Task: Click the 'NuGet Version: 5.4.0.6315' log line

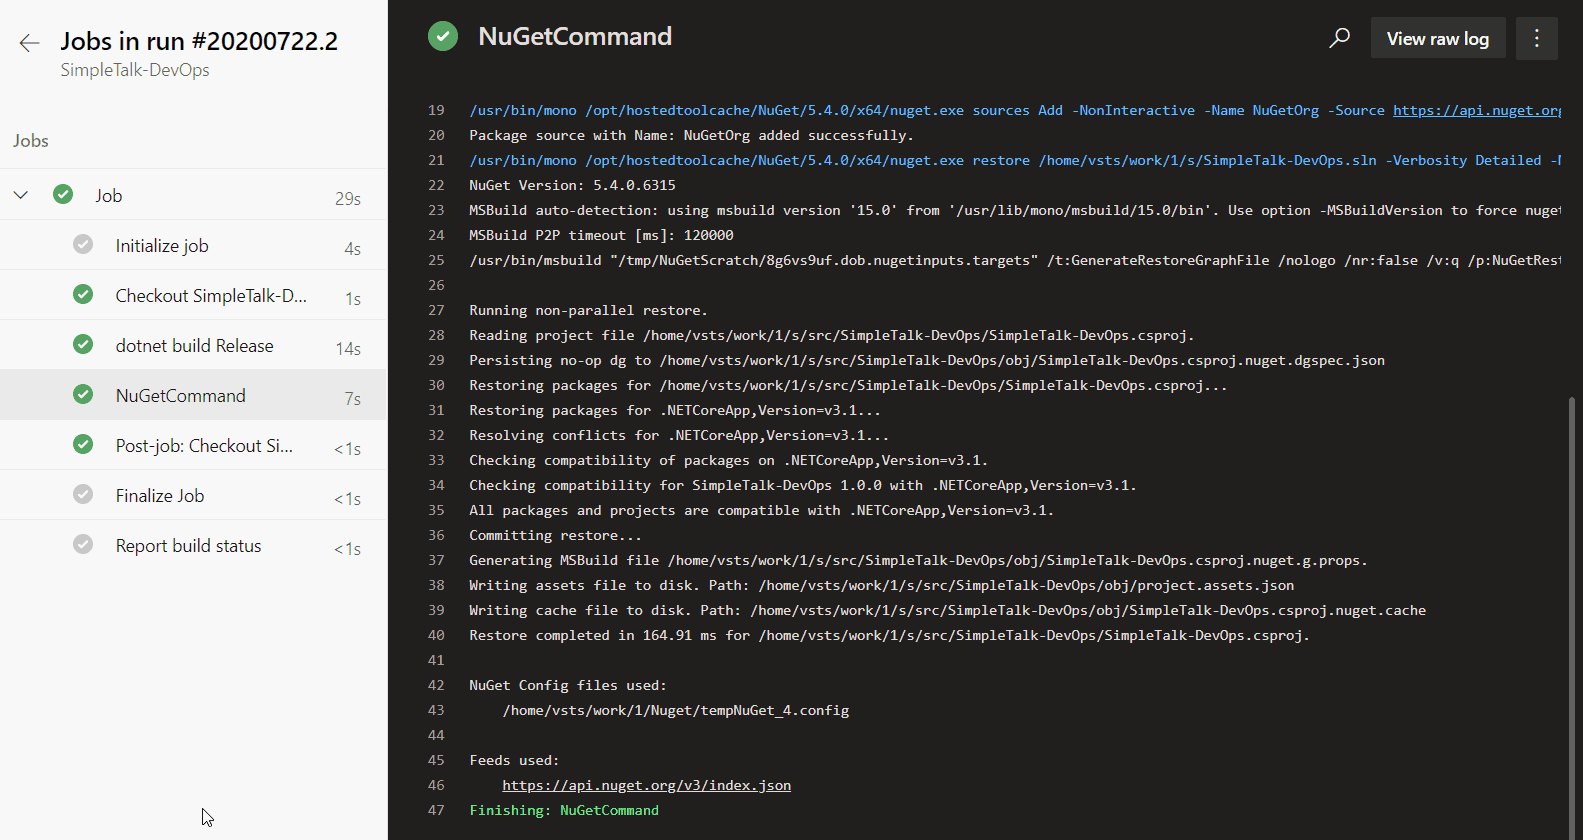Action: click(572, 185)
